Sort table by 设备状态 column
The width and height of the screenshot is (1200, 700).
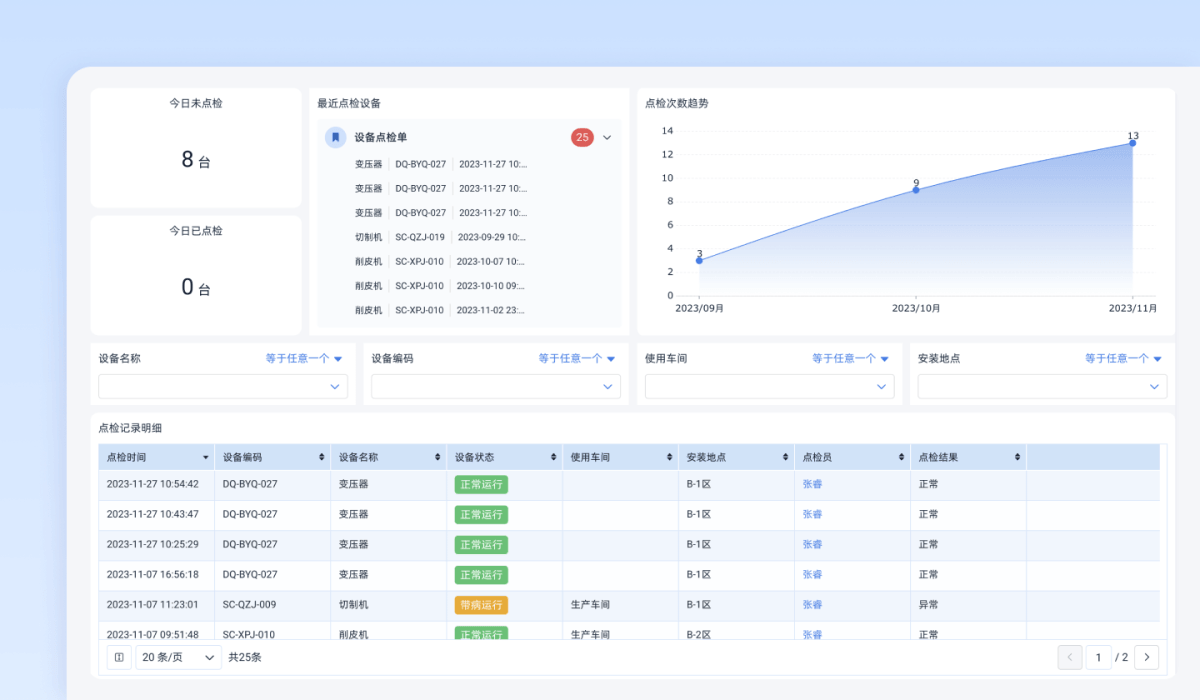[x=554, y=457]
